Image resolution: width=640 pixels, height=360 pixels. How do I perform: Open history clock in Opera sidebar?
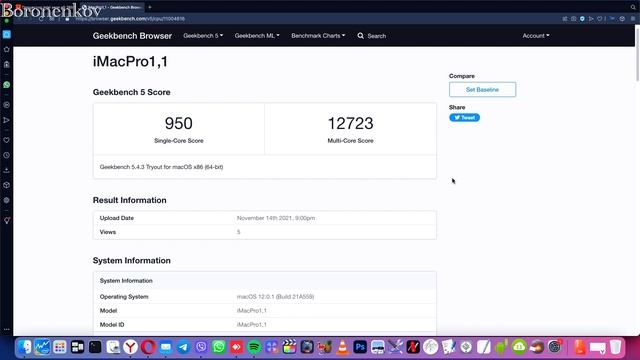(x=7, y=155)
